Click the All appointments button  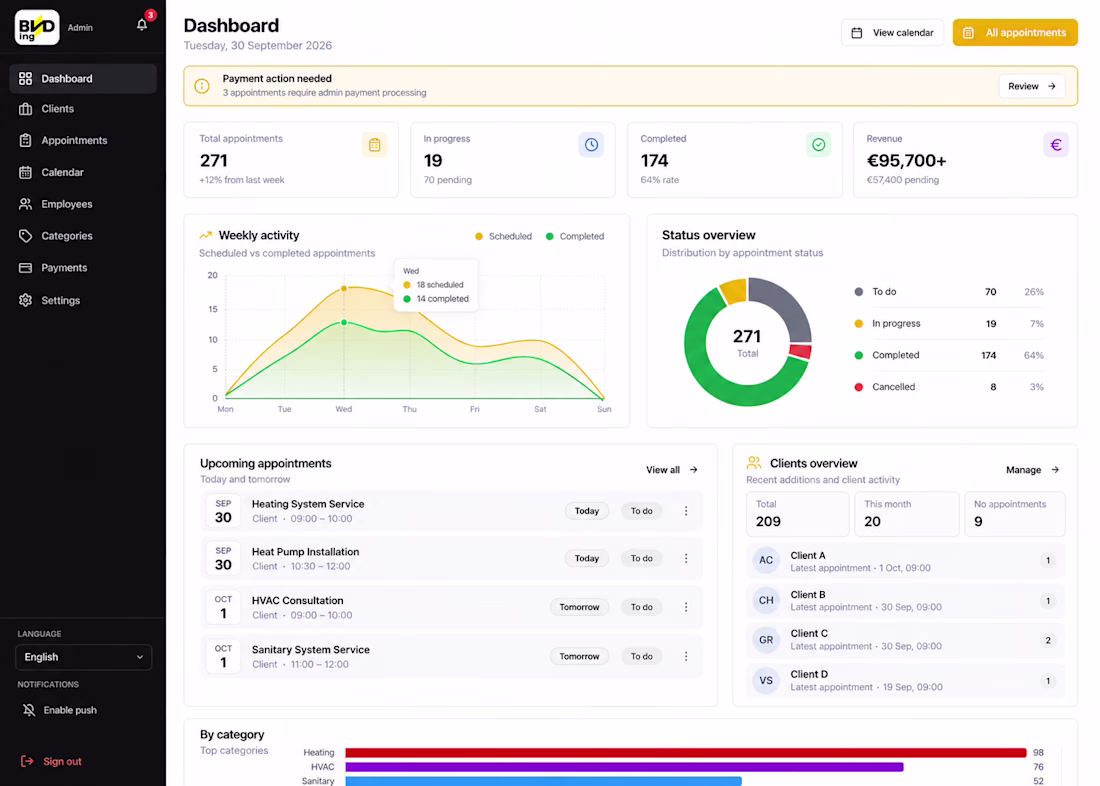1015,32
